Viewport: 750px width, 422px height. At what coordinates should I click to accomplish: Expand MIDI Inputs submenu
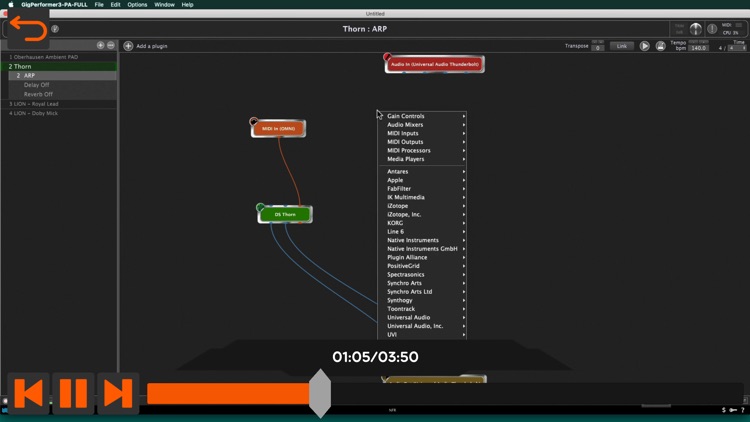(422, 133)
